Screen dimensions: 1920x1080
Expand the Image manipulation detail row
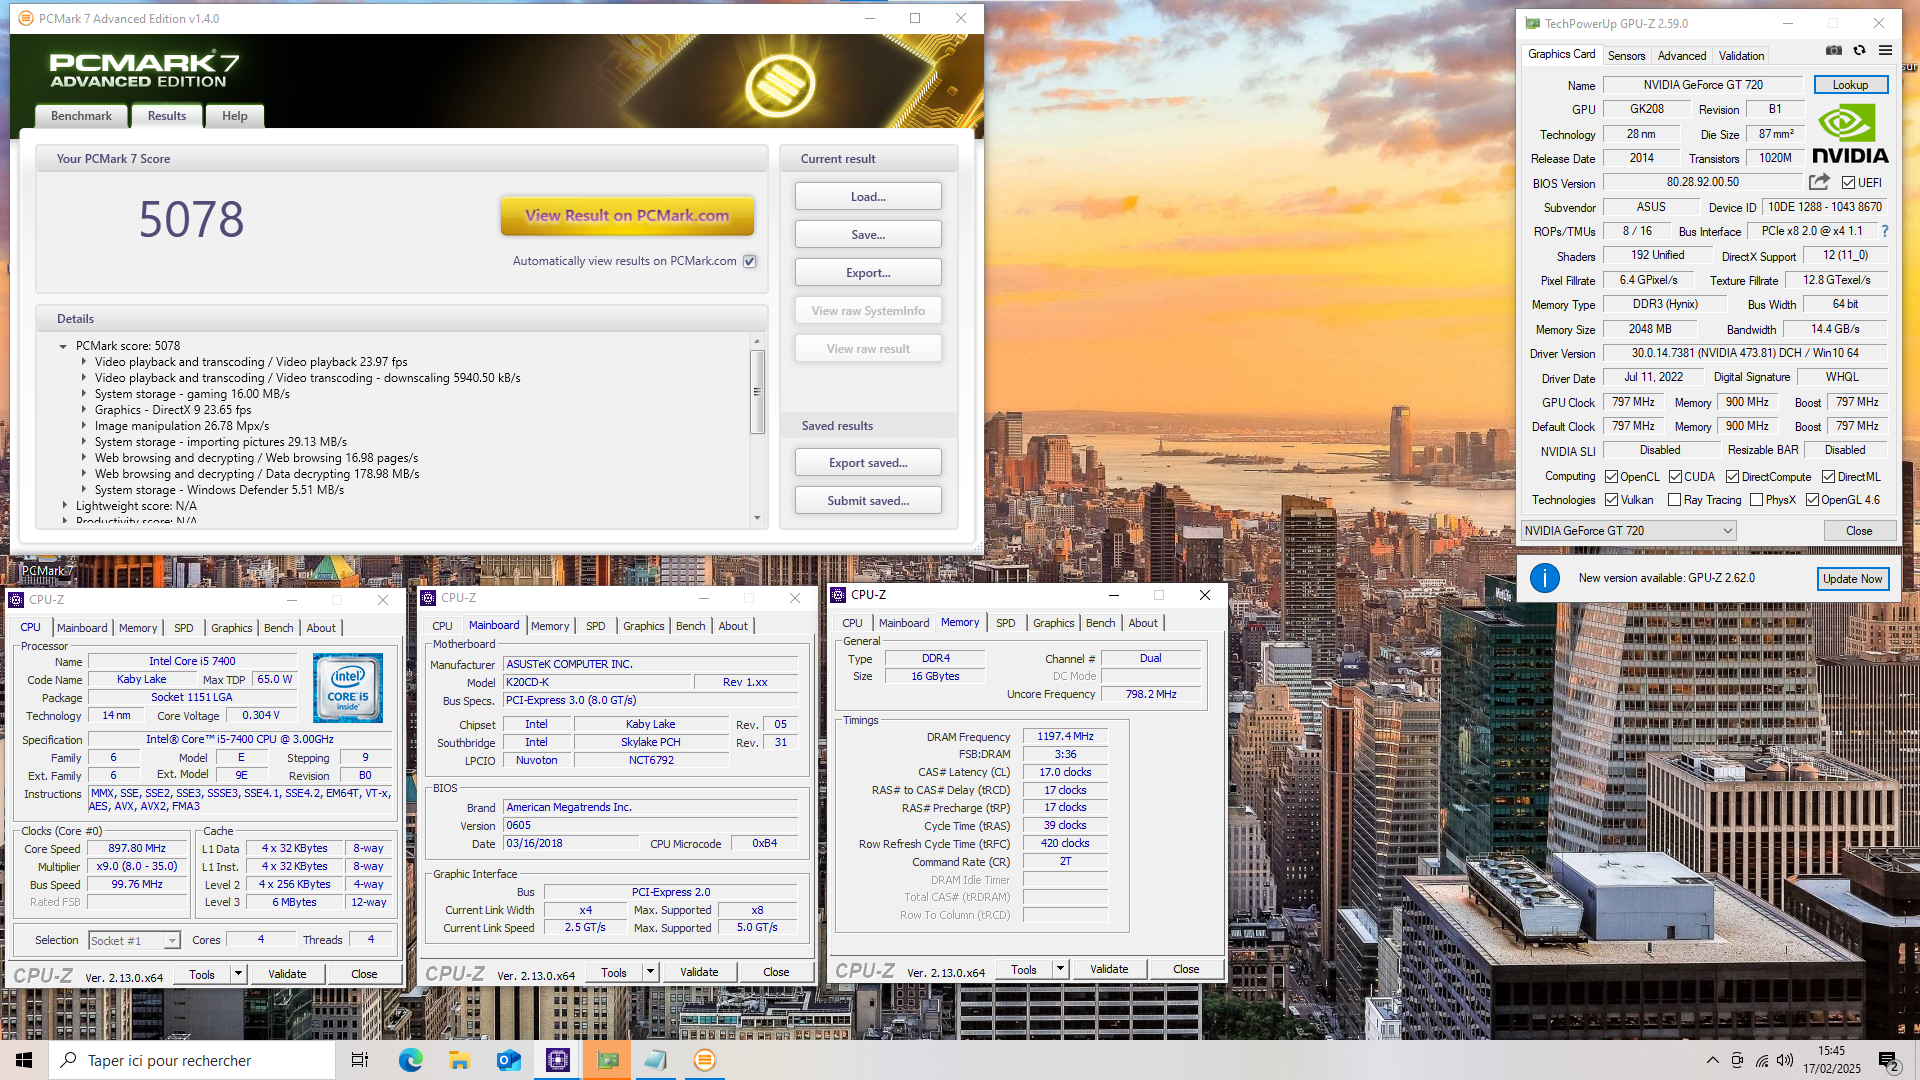pyautogui.click(x=84, y=426)
